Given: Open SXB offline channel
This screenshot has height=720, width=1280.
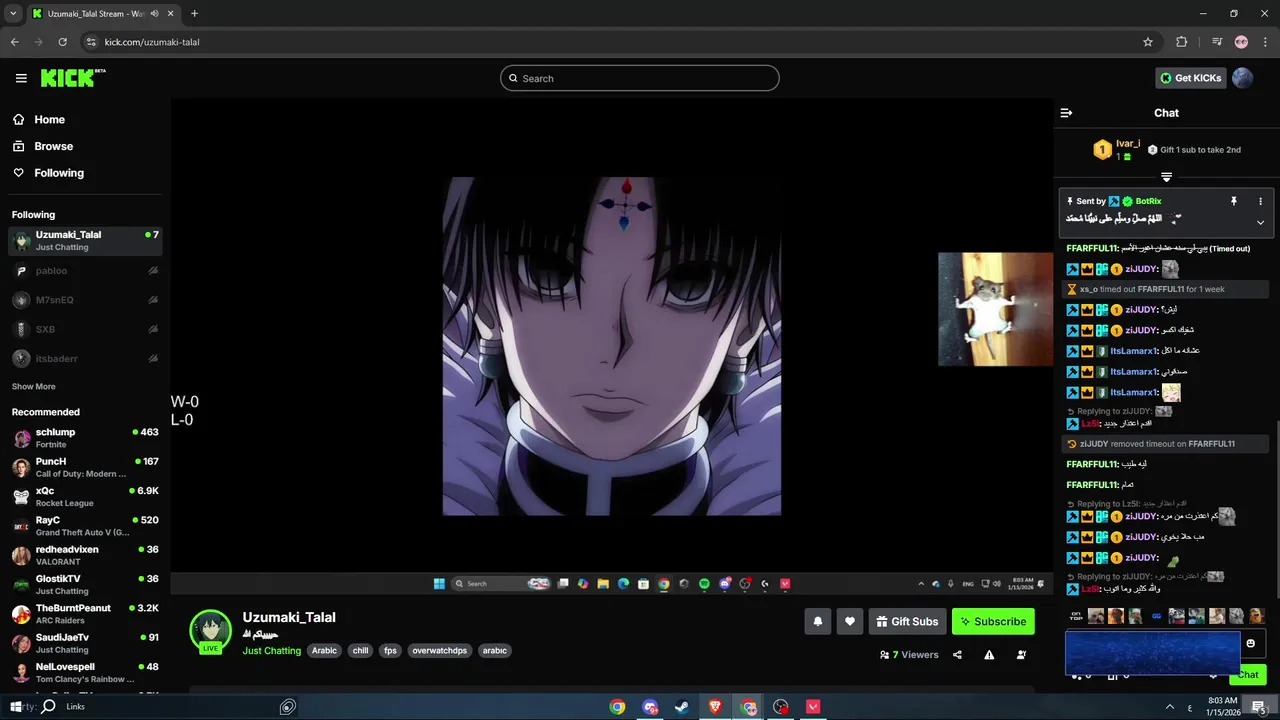Looking at the screenshot, I should [x=85, y=329].
